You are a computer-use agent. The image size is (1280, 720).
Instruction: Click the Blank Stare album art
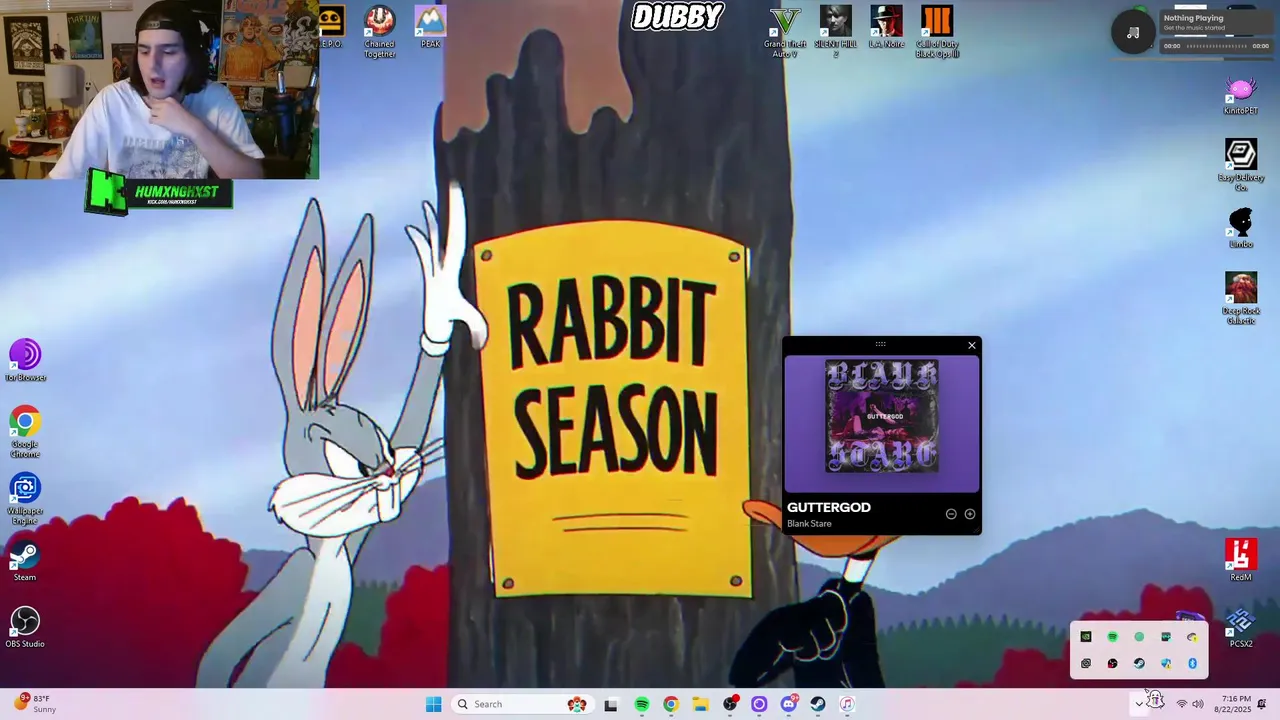(x=882, y=416)
